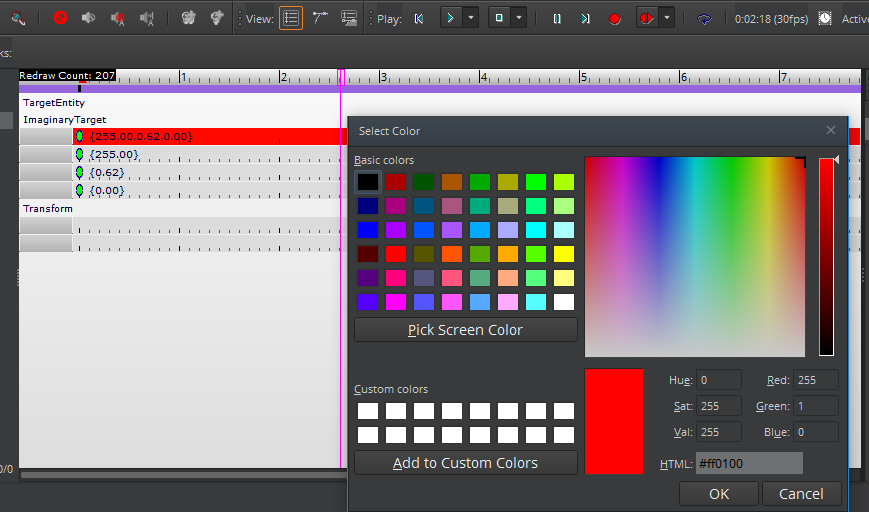
Task: Click the Stop playback button
Action: [x=498, y=18]
